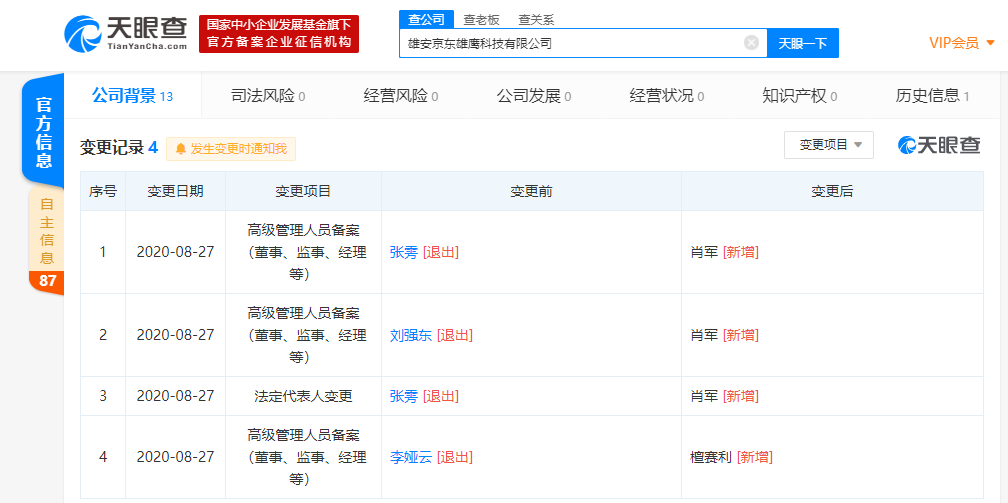
Task: Click the orange 87 badge
Action: (47, 281)
